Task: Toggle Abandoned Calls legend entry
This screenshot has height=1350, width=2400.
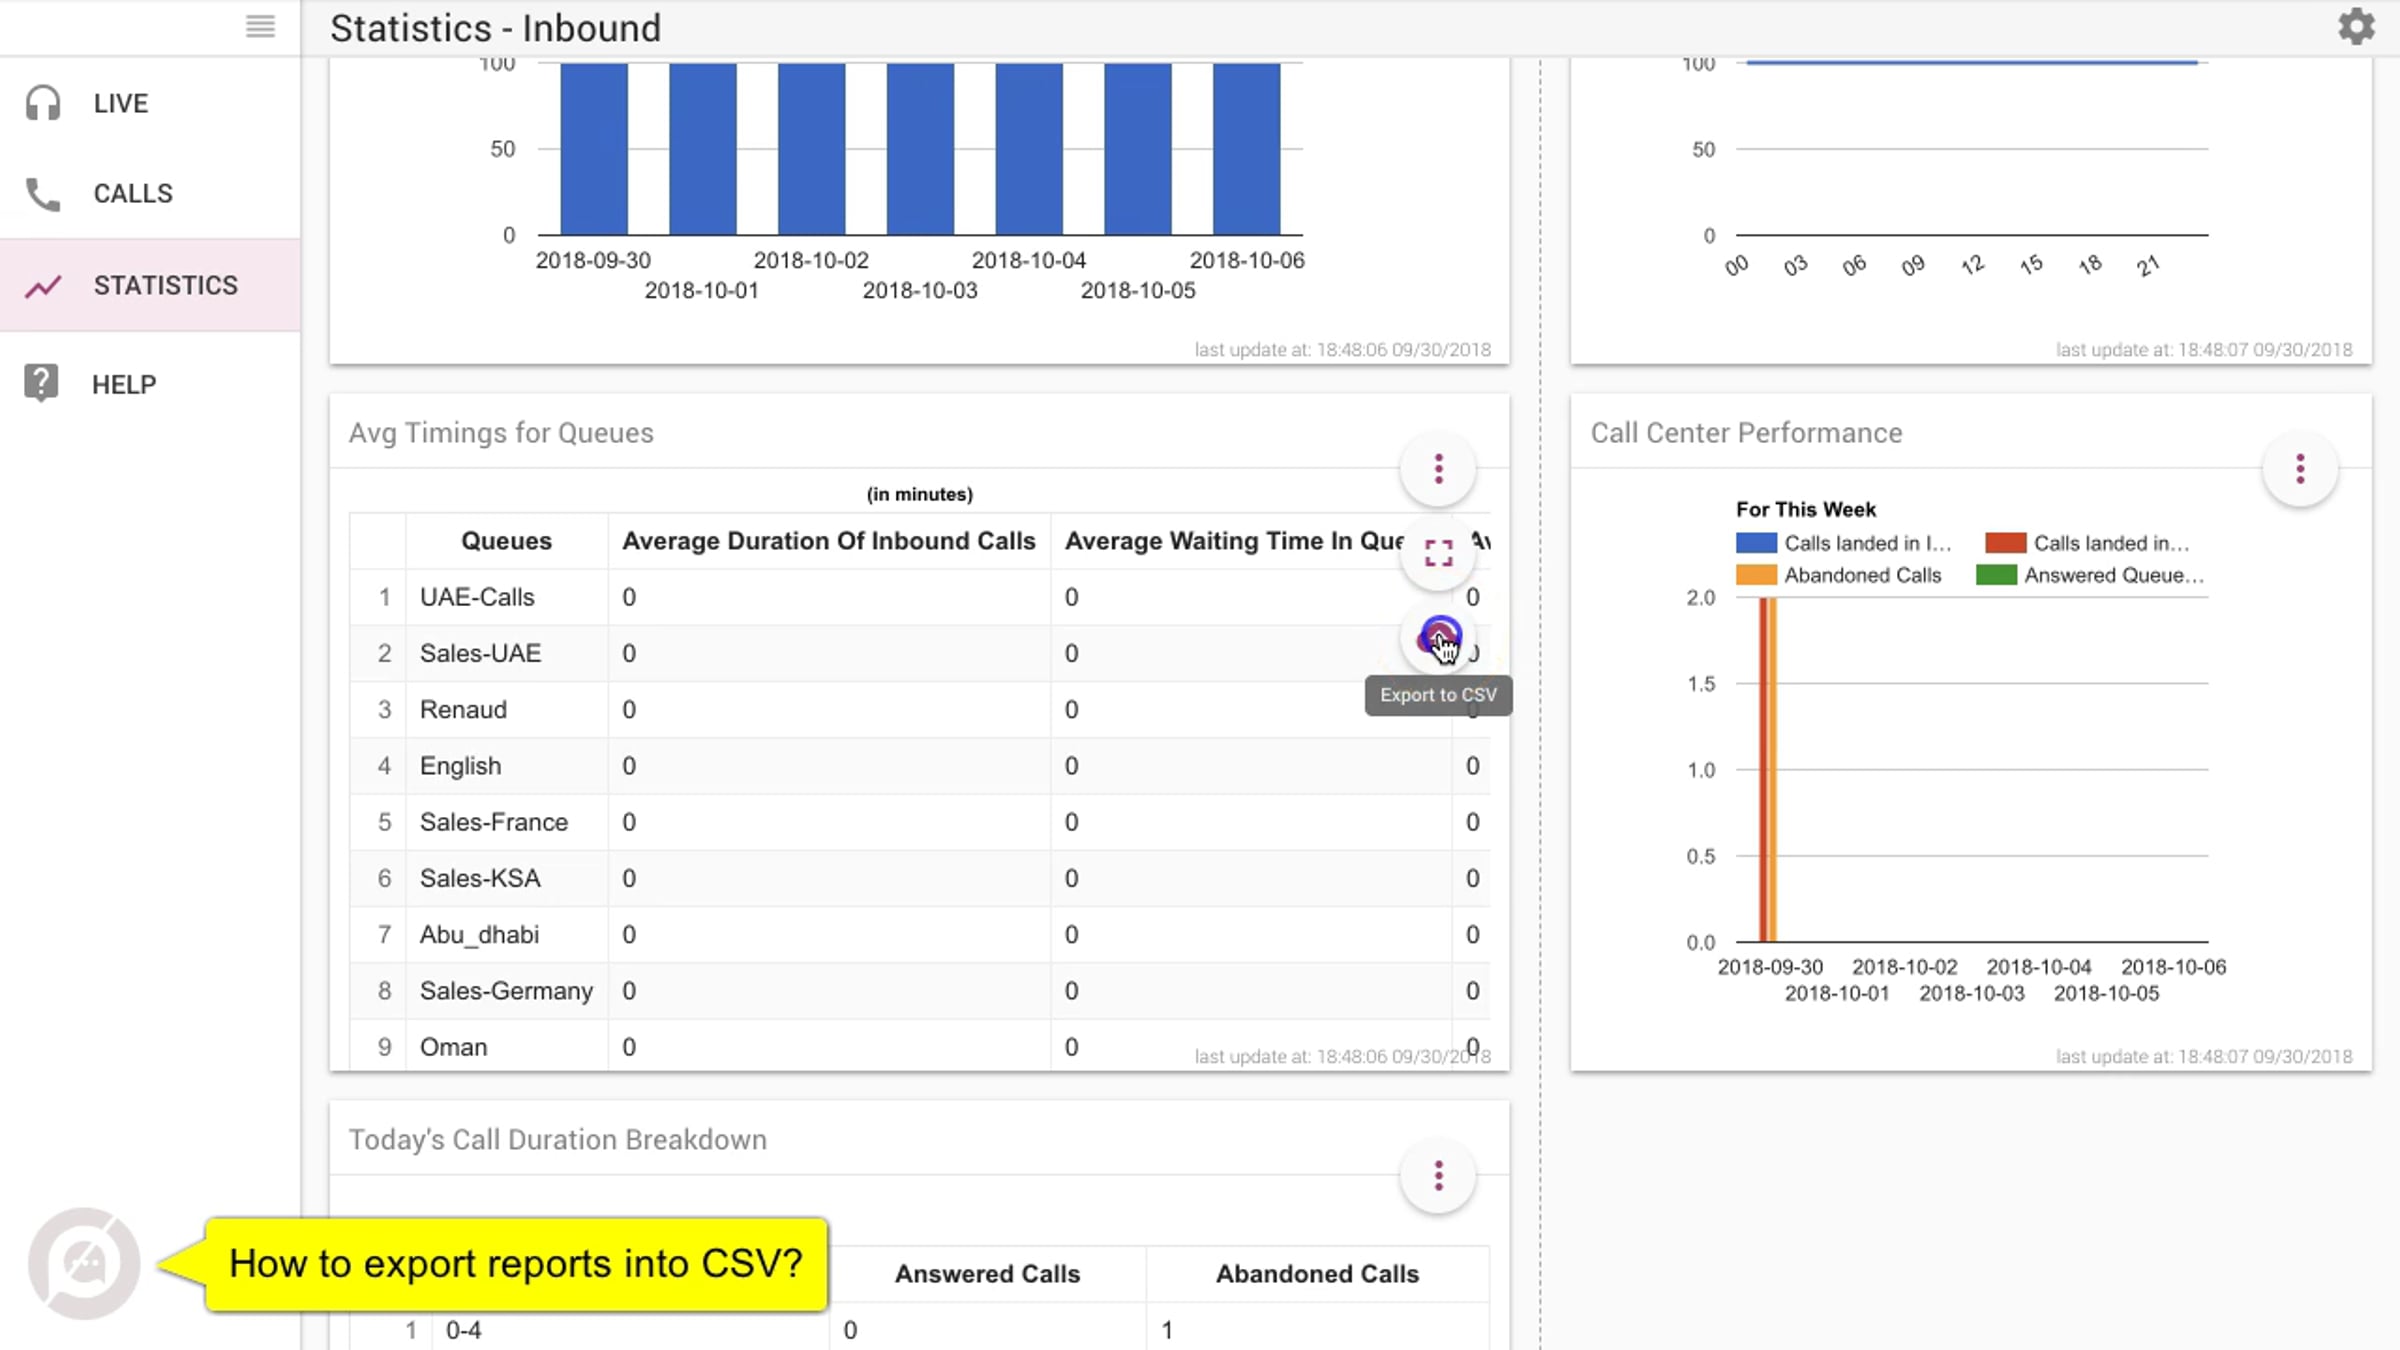Action: pyautogui.click(x=1839, y=575)
